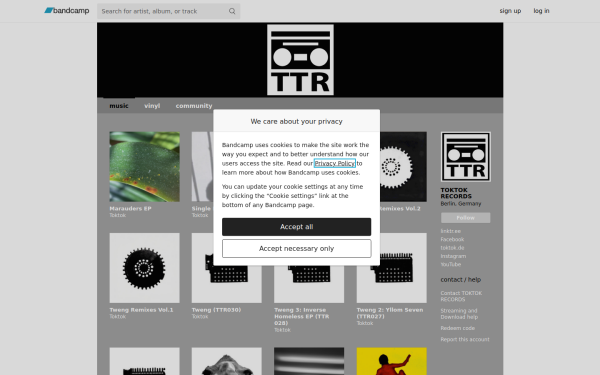
Task: Click the Berlin, Germany location text
Action: pyautogui.click(x=461, y=204)
